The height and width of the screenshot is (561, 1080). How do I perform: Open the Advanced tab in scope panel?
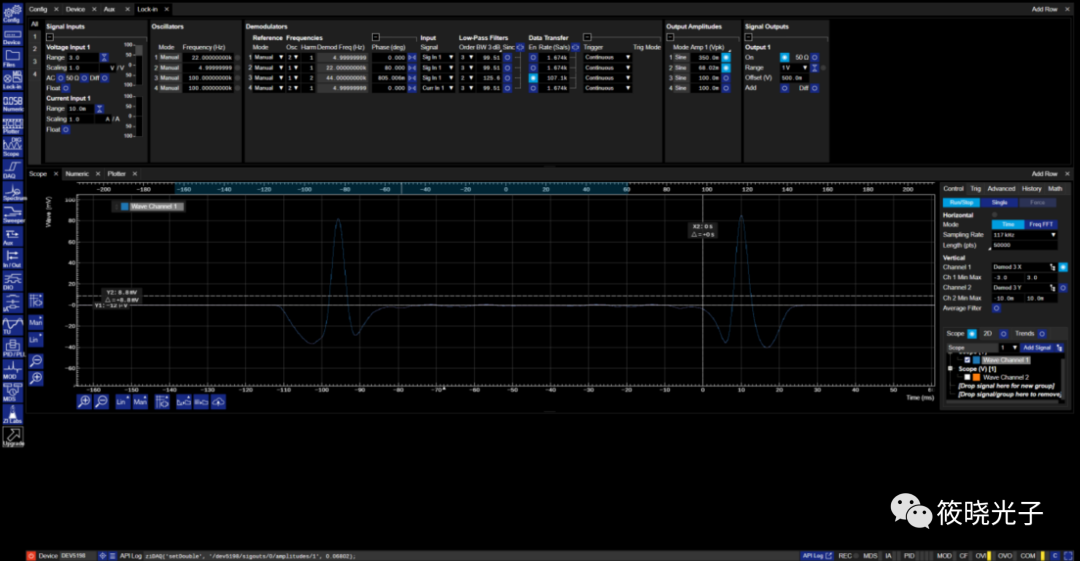(x=1001, y=188)
